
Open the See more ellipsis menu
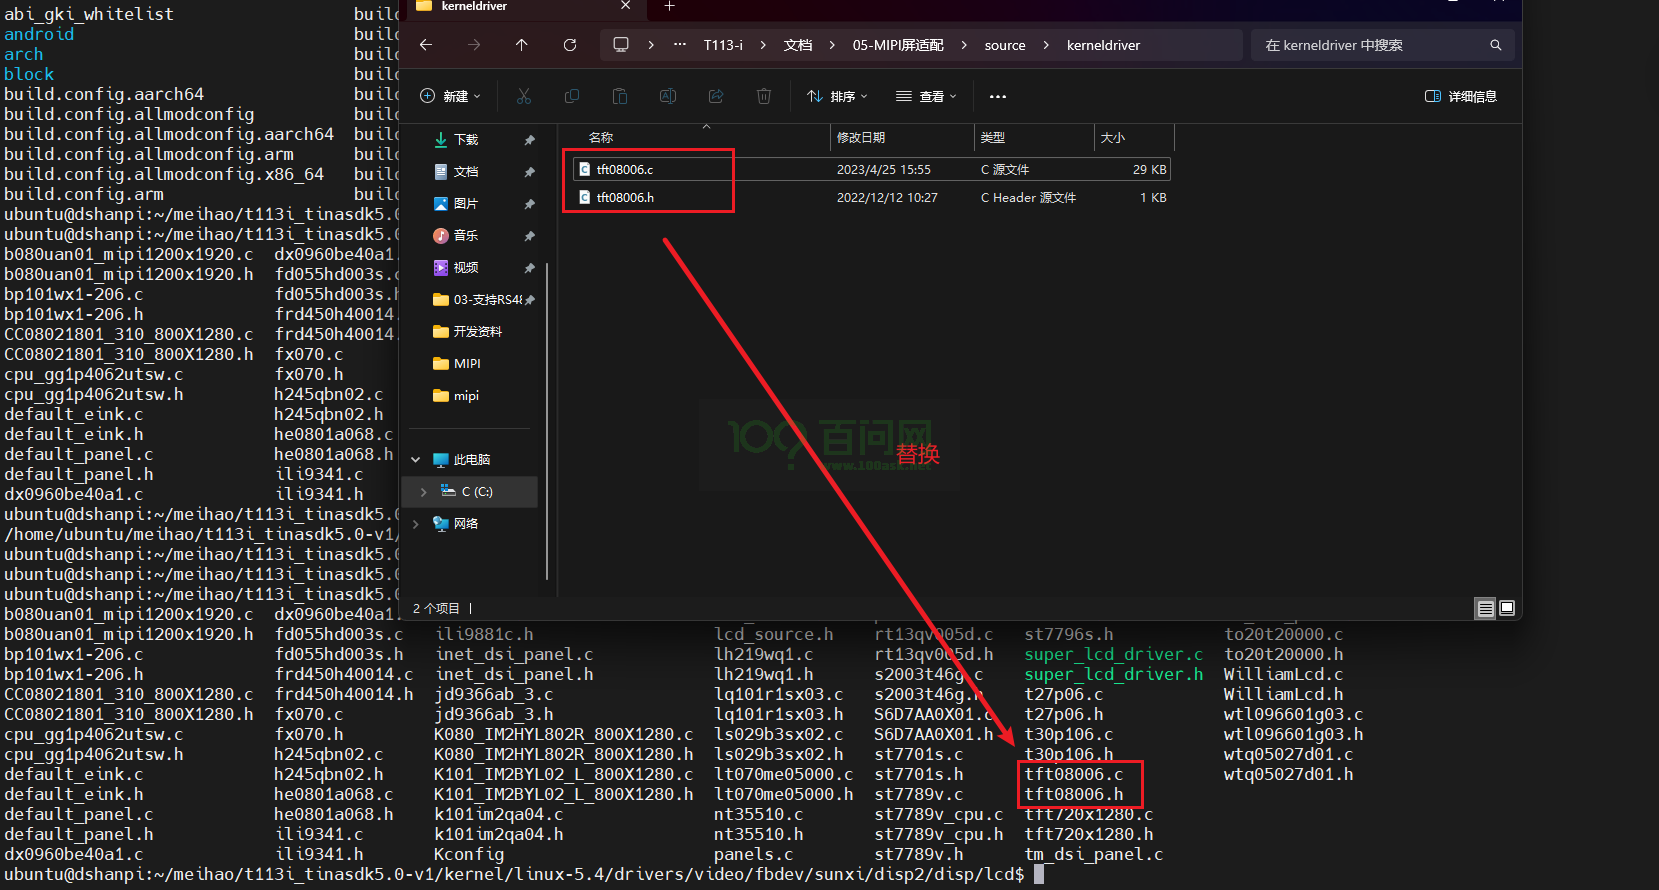point(997,96)
